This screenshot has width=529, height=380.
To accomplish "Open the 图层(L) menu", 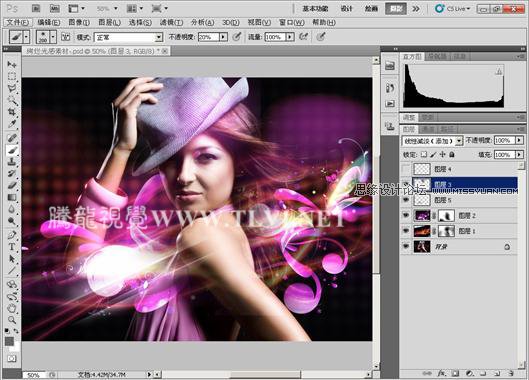I will 109,22.
